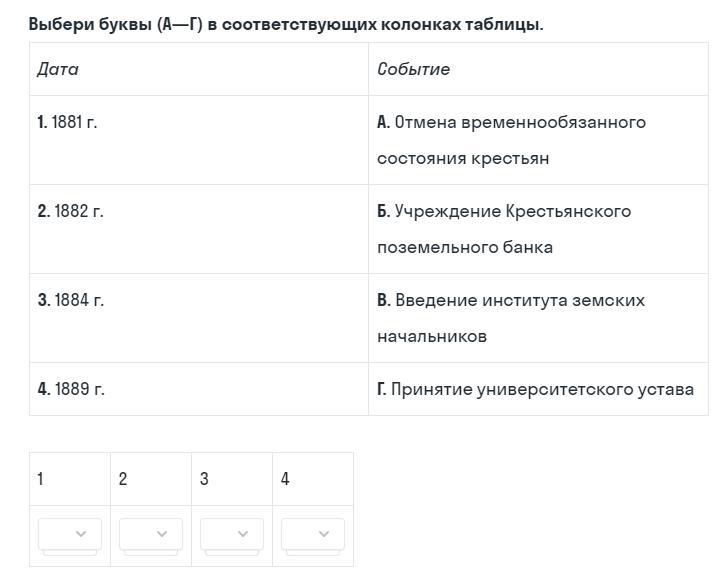Click event Г about университетского устава
This screenshot has width=714, height=572.
(538, 389)
